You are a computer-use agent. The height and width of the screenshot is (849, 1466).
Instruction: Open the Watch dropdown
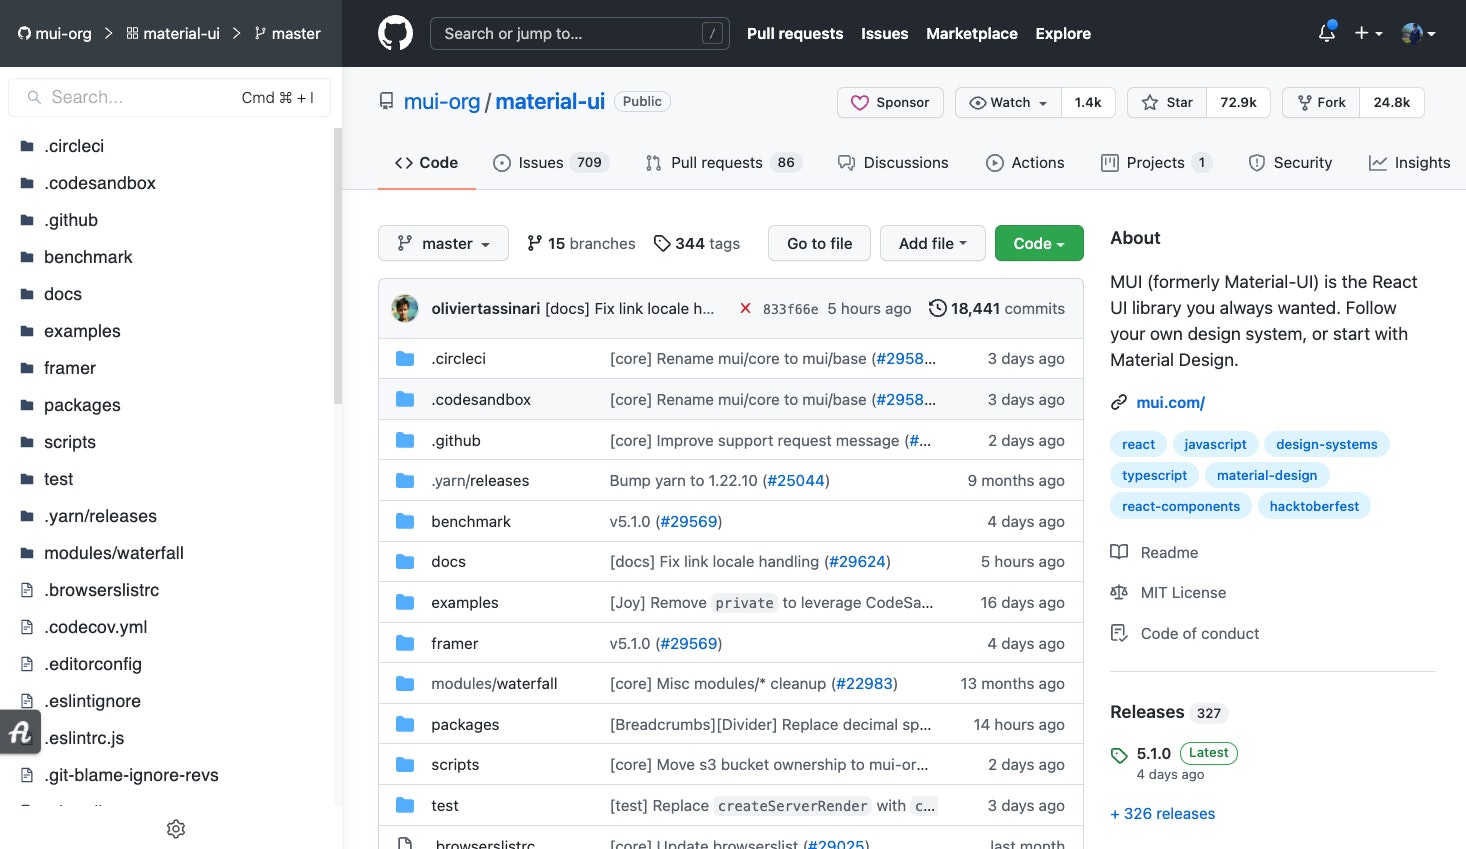coord(1008,102)
